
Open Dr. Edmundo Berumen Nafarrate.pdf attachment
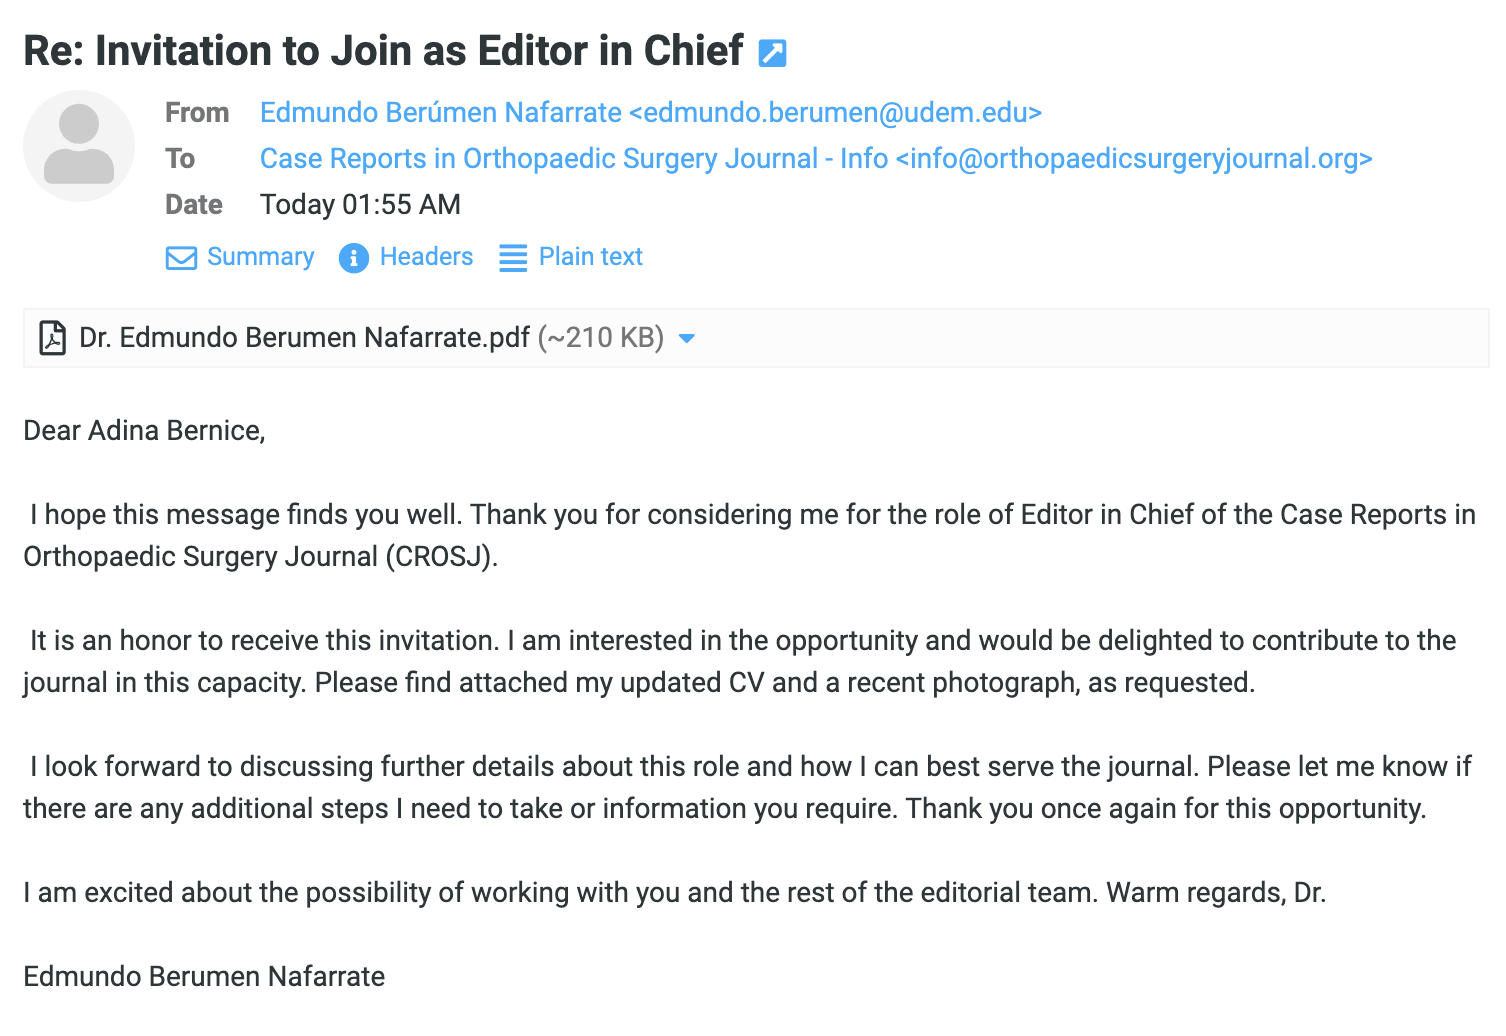coord(304,338)
